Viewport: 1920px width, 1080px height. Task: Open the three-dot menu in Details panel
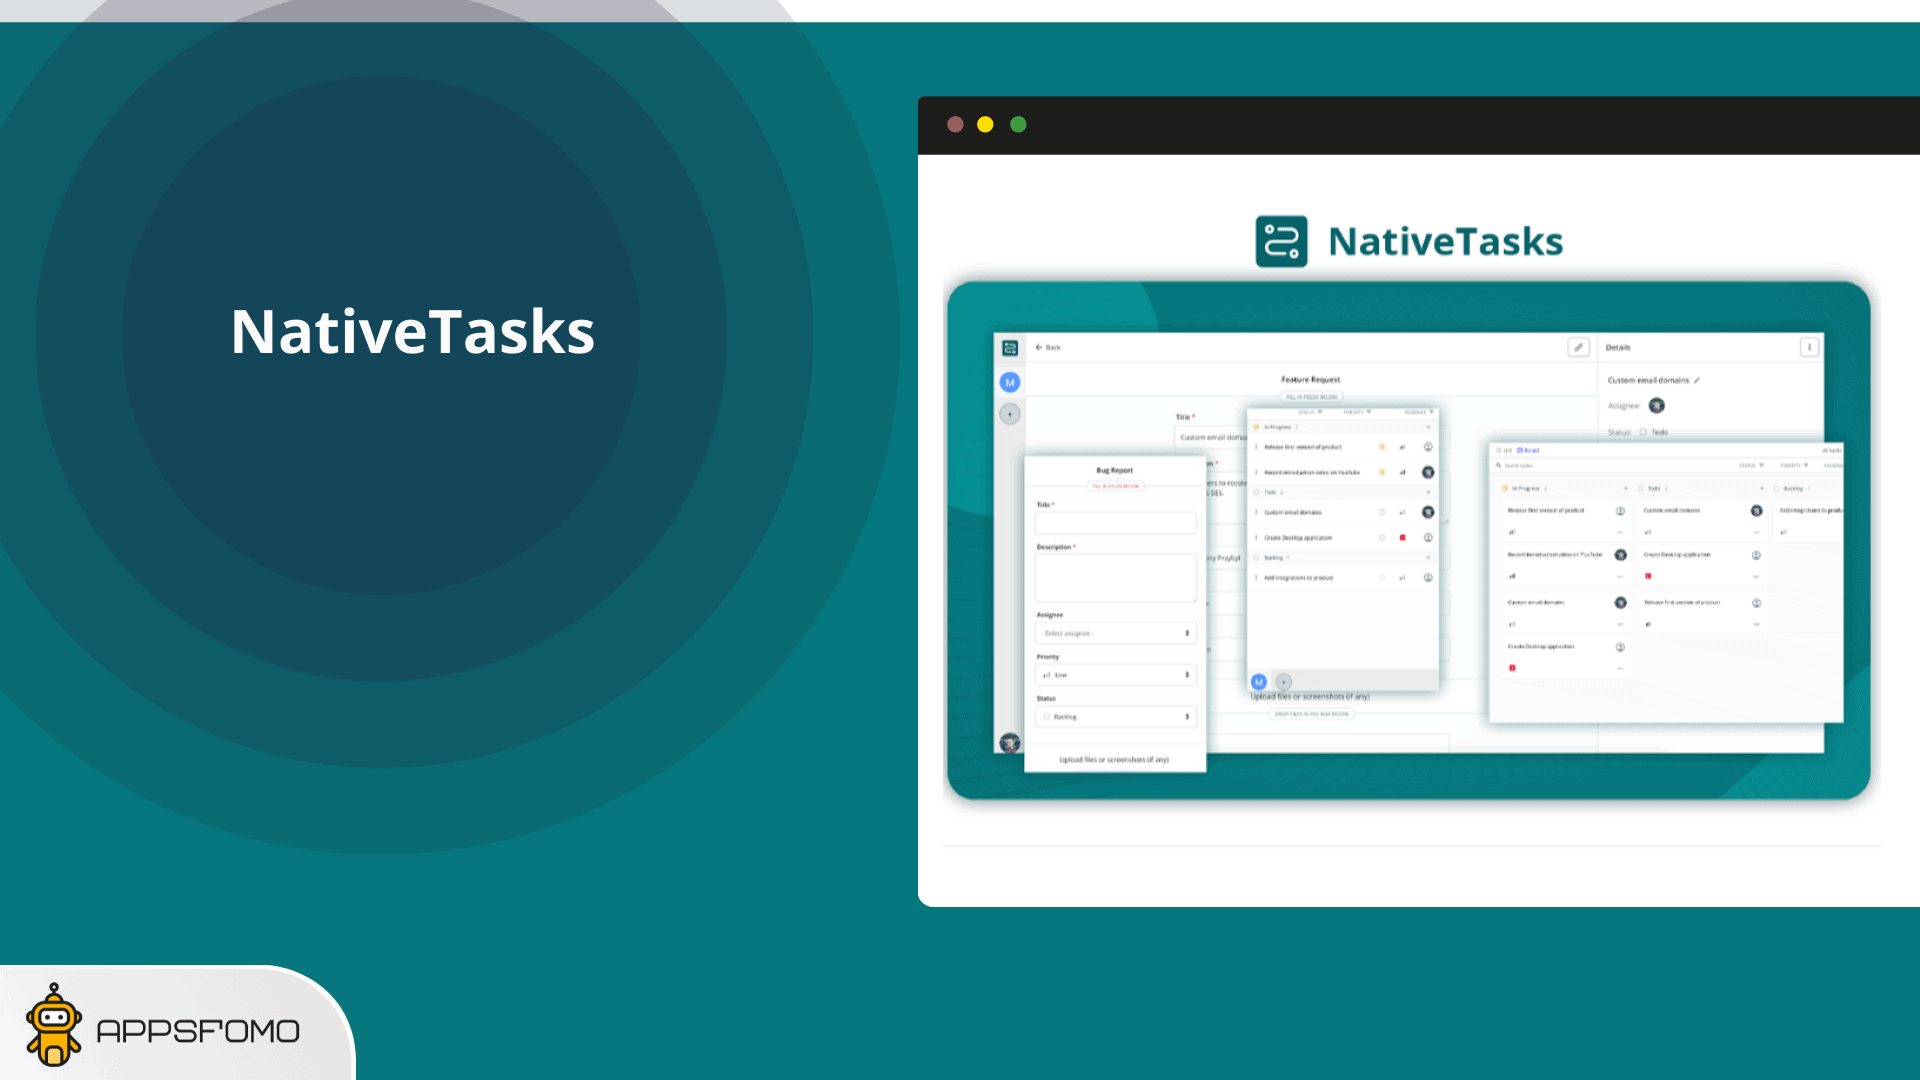click(x=1809, y=347)
